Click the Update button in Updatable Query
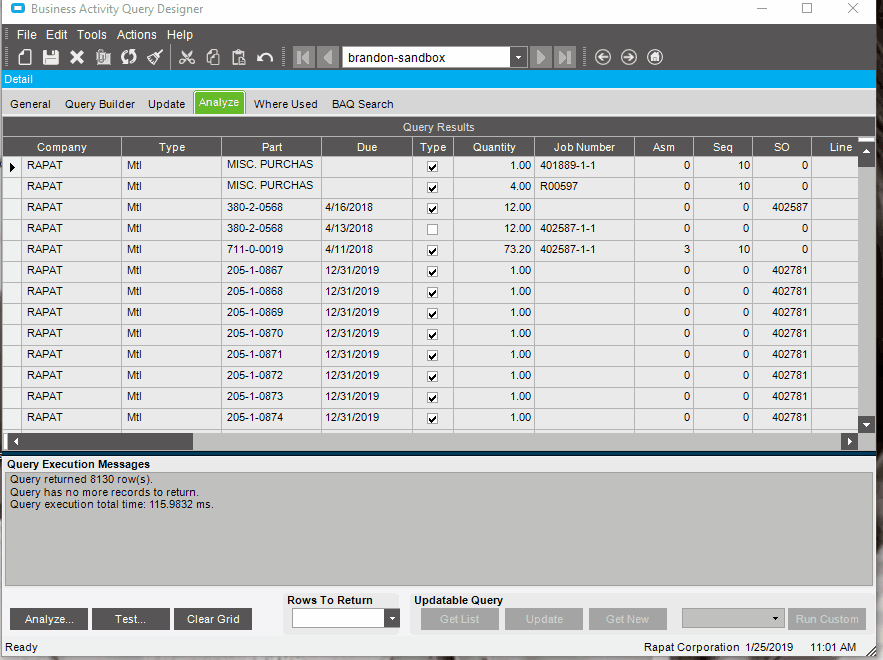The height and width of the screenshot is (660, 883). pos(544,619)
